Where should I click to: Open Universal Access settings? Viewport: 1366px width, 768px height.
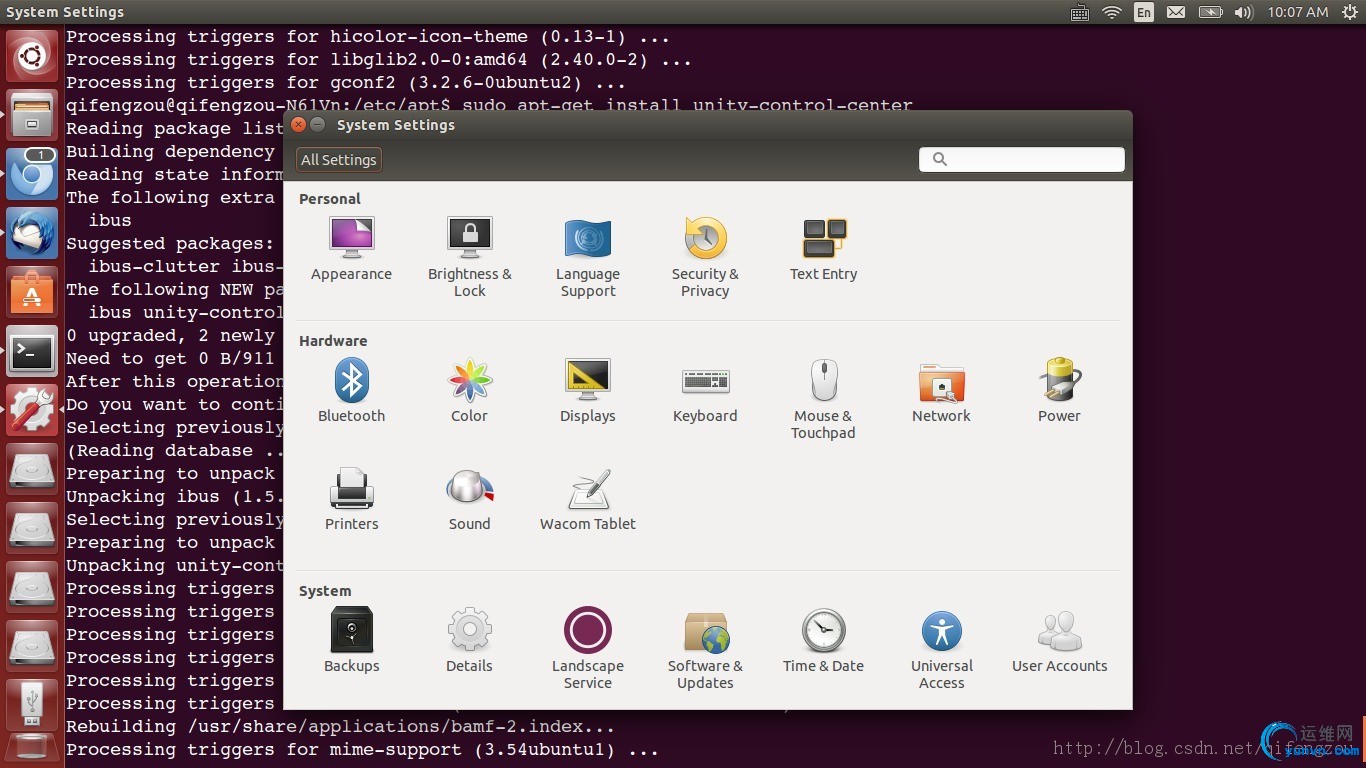[x=941, y=650]
